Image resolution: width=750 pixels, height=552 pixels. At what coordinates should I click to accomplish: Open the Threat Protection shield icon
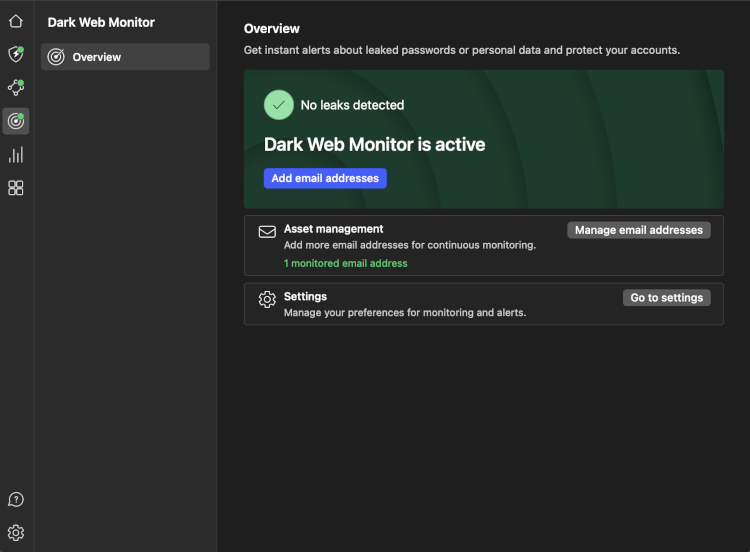(x=16, y=54)
